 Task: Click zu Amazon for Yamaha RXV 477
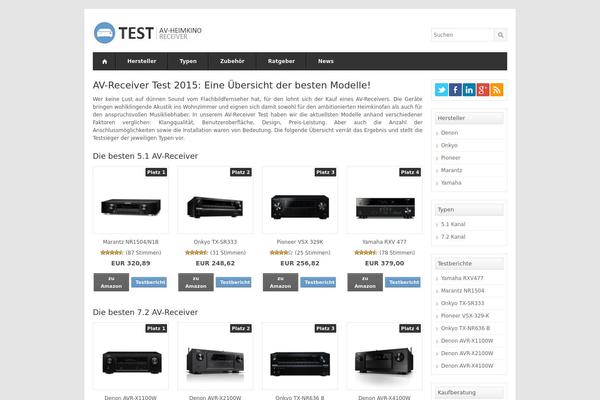(x=365, y=282)
